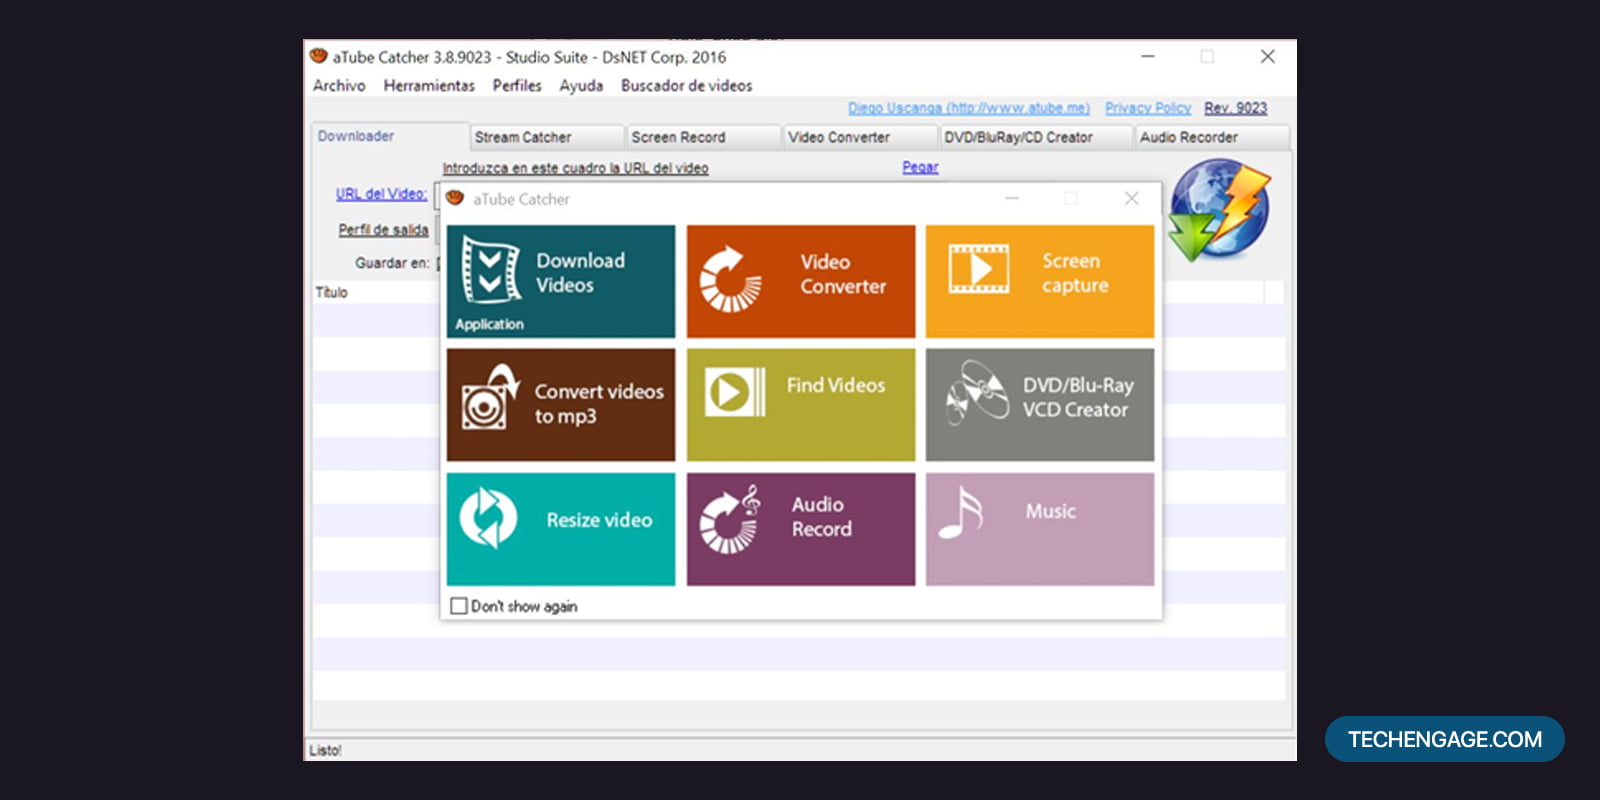Close the aTube Catcher launcher dialog
The height and width of the screenshot is (800, 1600).
click(x=1131, y=198)
